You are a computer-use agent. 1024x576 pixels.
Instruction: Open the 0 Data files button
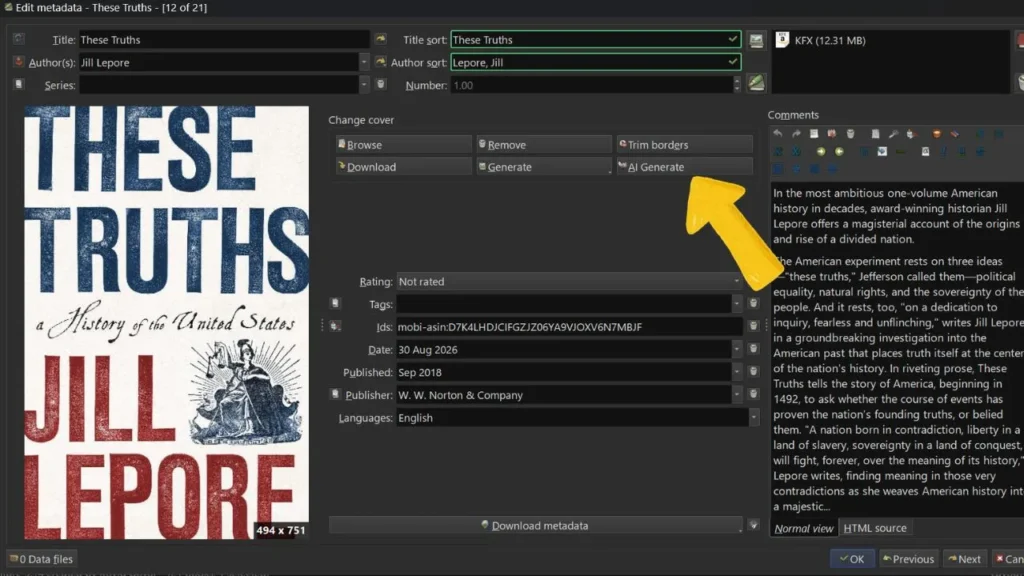(x=41, y=558)
